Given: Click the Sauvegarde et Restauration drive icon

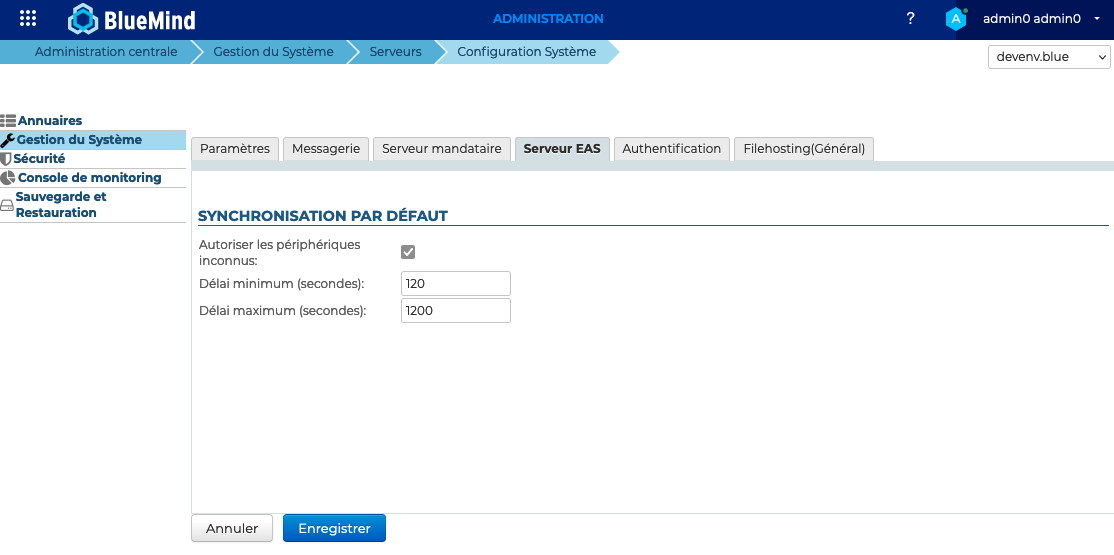Looking at the screenshot, I should click(x=7, y=206).
